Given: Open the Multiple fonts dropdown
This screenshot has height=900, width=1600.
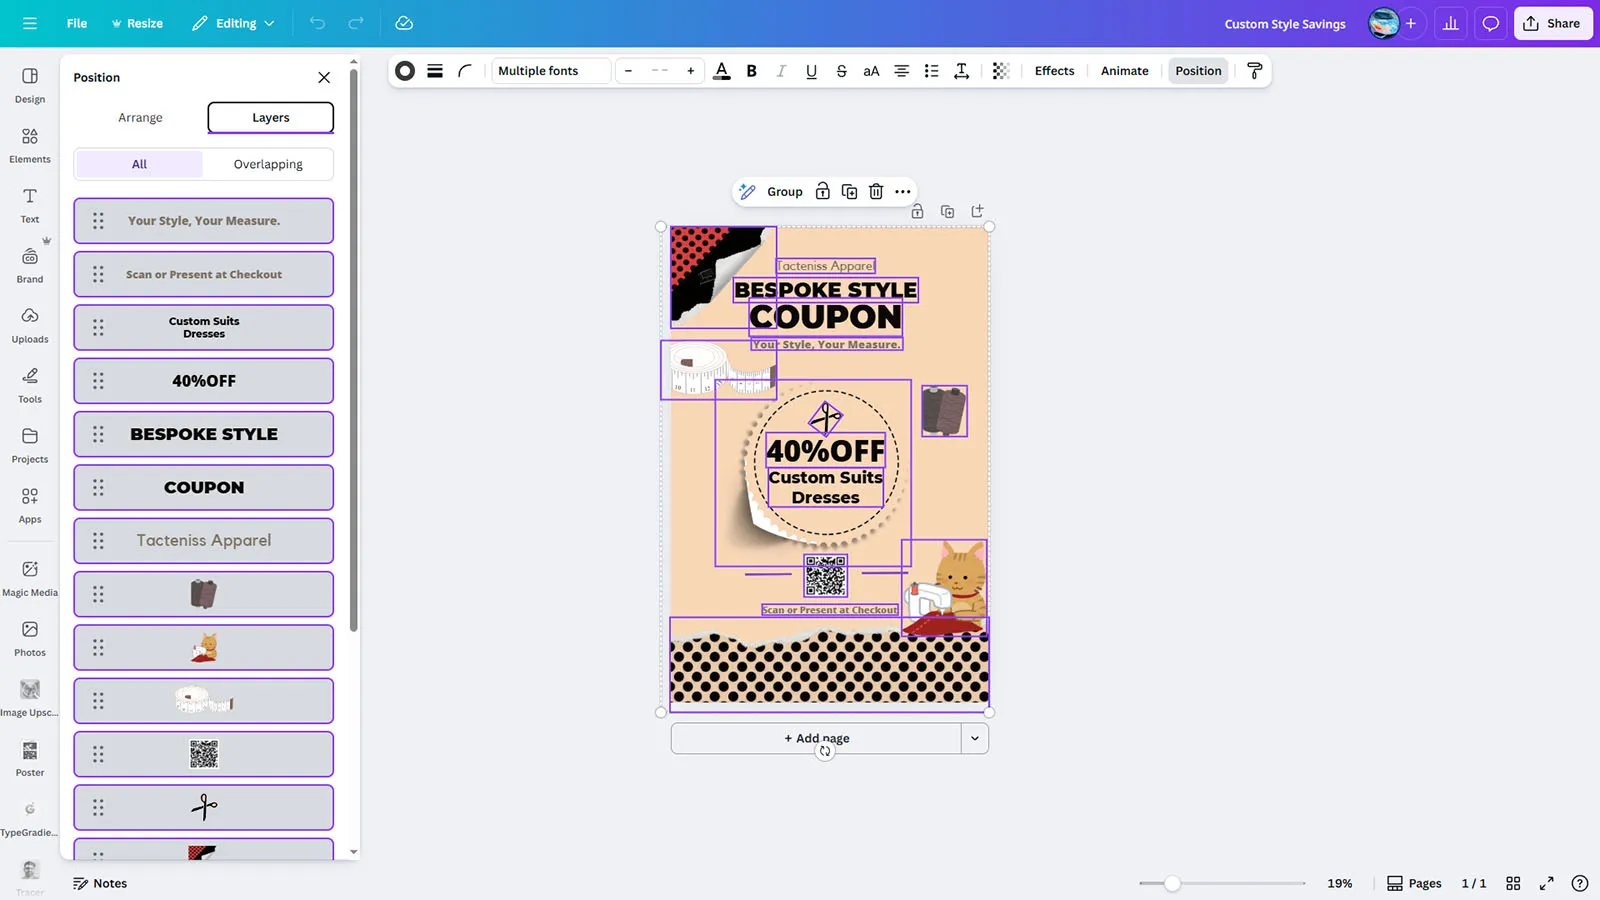Looking at the screenshot, I should pyautogui.click(x=550, y=71).
